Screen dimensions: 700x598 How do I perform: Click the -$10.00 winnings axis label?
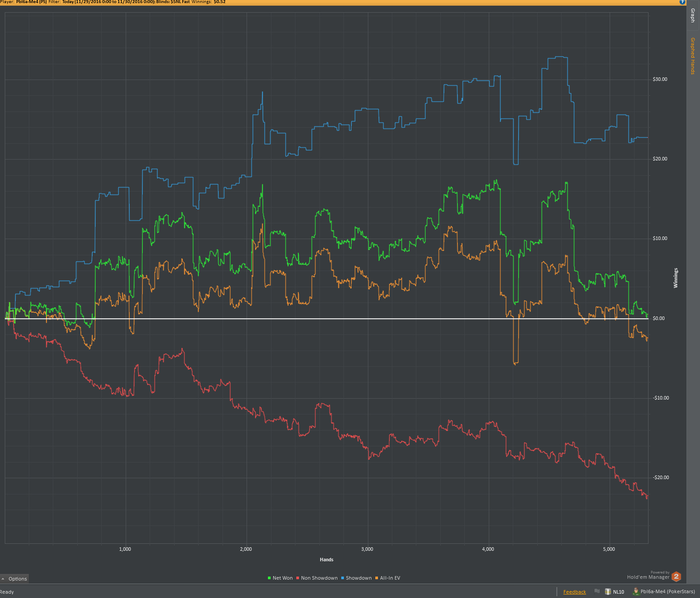point(660,398)
